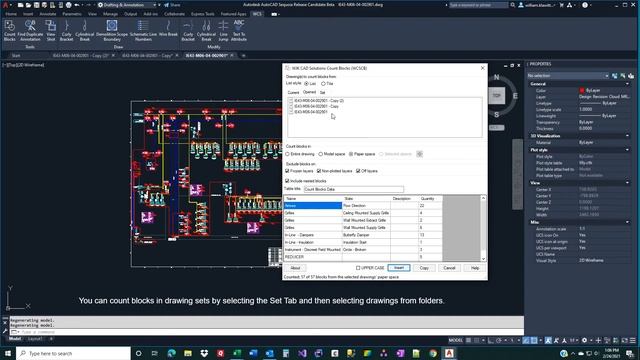Click the TOP face of the ViewCube
This screenshot has height=360, width=640.
tap(496, 96)
